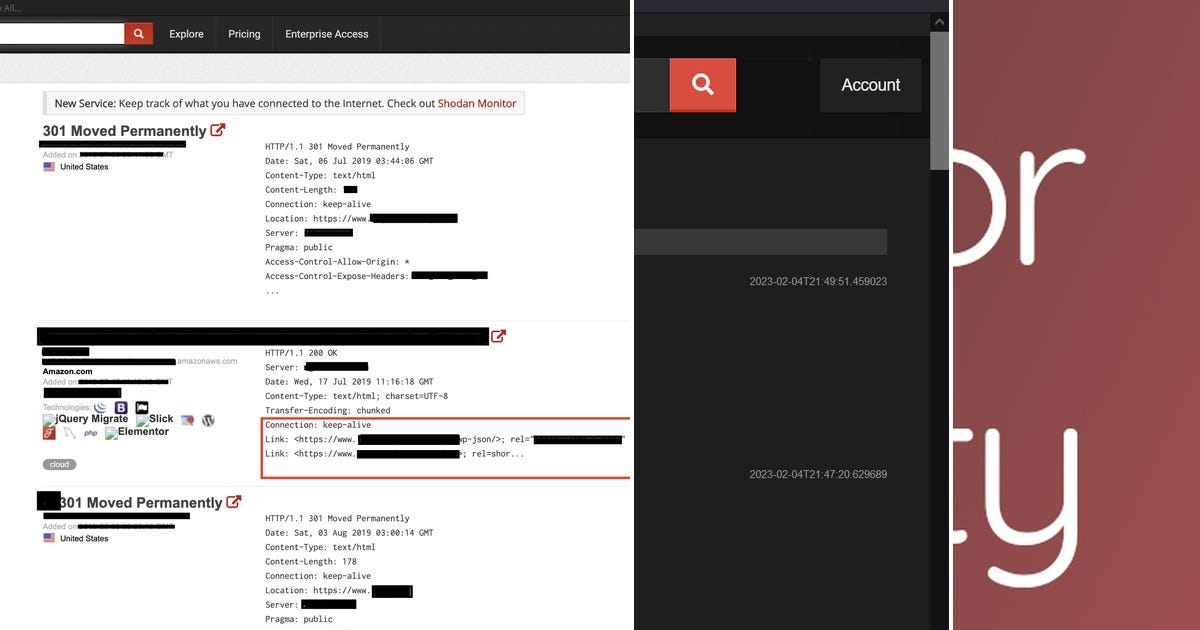Click inside the search input field
Viewport: 1200px width, 630px height.
[60, 32]
